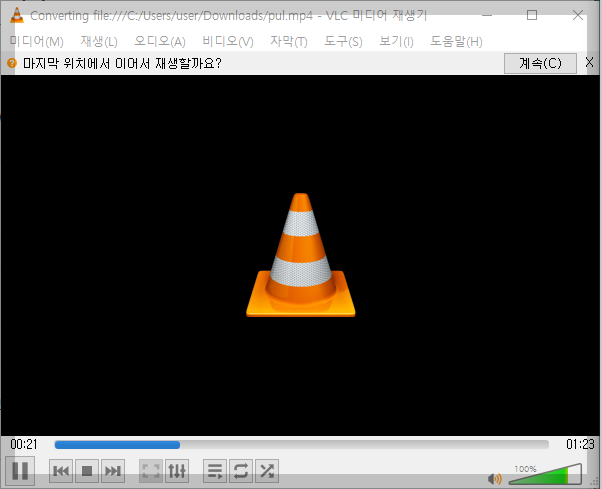Seek within the blue progress bar
Screen dimensions: 602x489
click(x=302, y=444)
